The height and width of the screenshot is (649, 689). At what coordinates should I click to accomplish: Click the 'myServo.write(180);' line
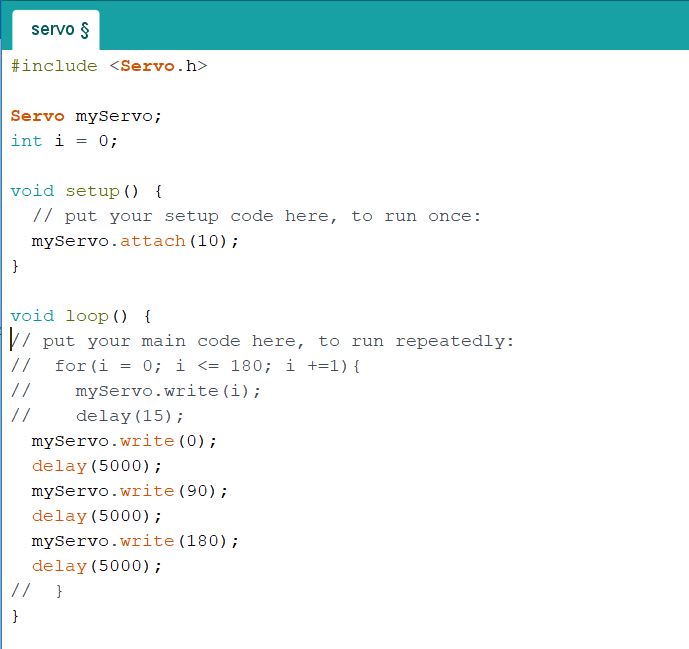tap(135, 541)
